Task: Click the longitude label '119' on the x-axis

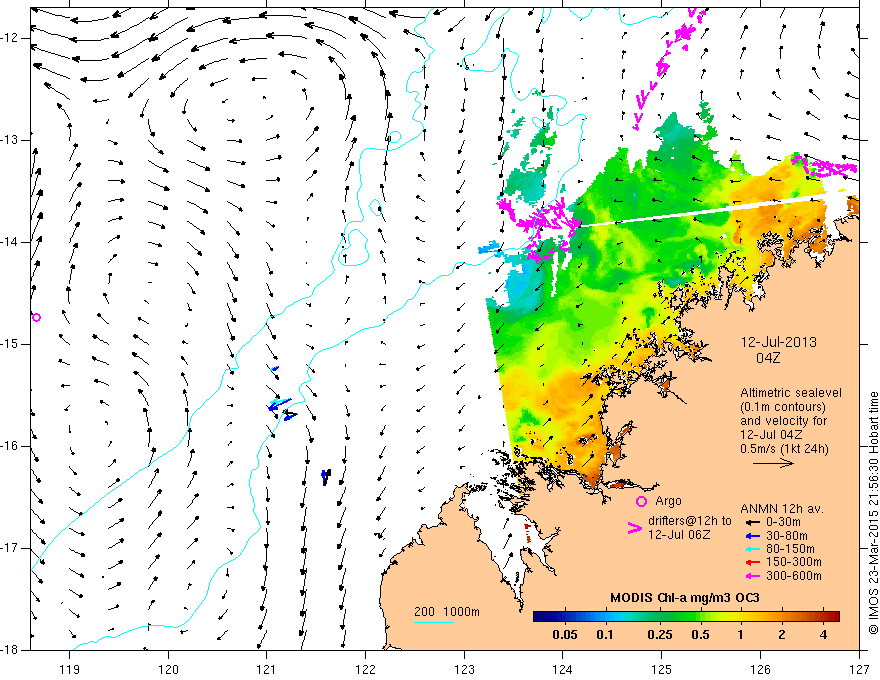Action: click(69, 669)
